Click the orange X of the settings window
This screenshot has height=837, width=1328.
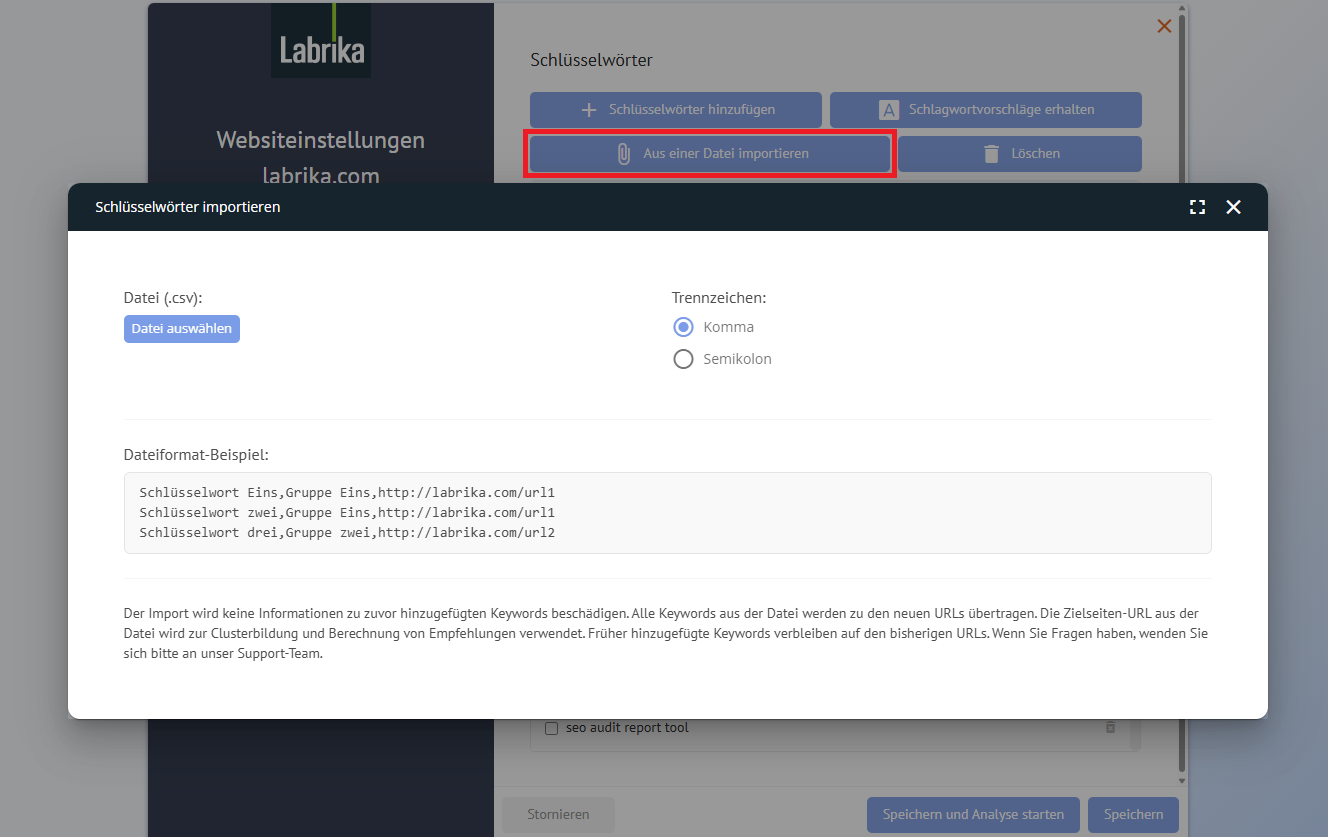(1164, 26)
